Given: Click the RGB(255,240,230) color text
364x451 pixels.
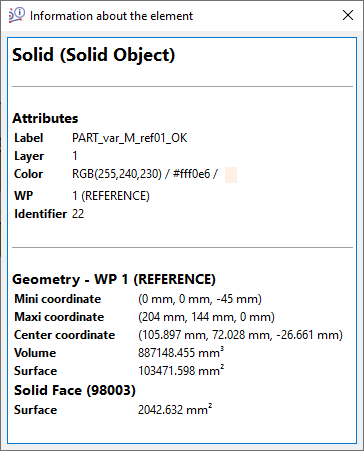Looking at the screenshot, I should click(x=117, y=174).
